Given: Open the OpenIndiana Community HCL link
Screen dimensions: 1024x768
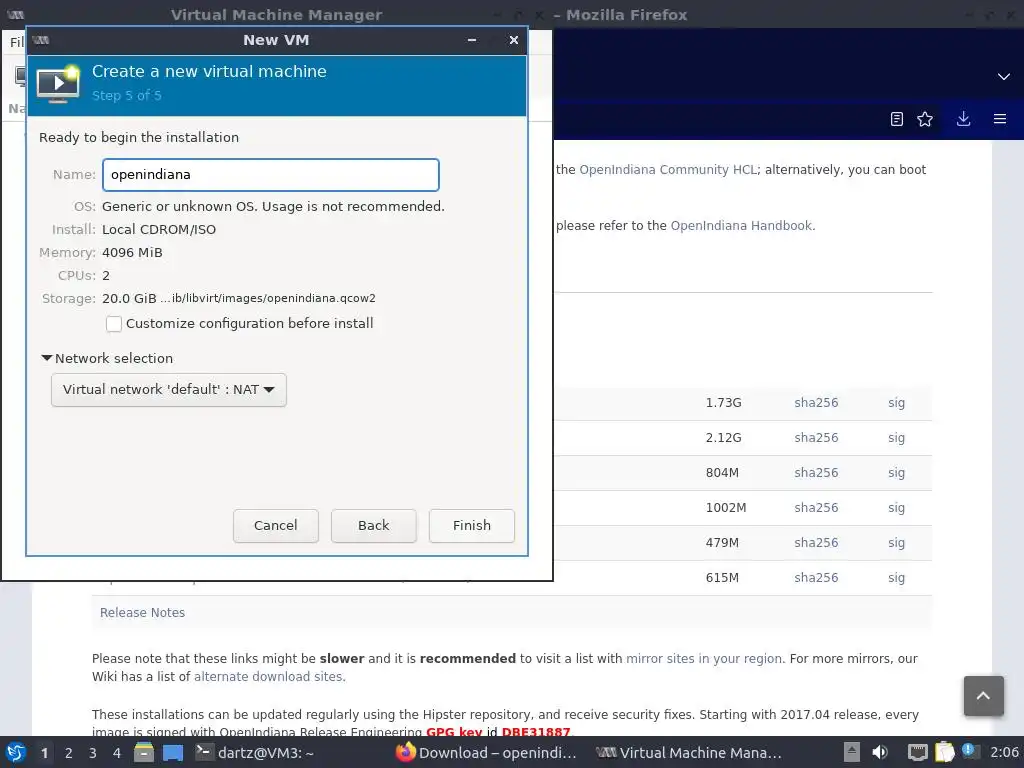Looking at the screenshot, I should pyautogui.click(x=667, y=170).
